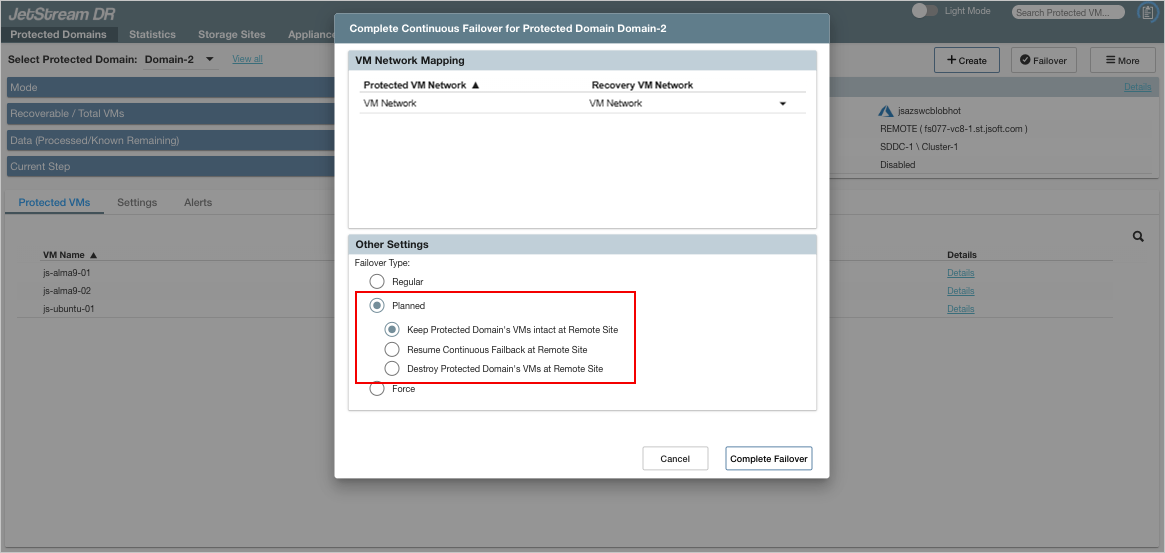The width and height of the screenshot is (1165, 553).
Task: Select the Force failover type
Action: 377,389
